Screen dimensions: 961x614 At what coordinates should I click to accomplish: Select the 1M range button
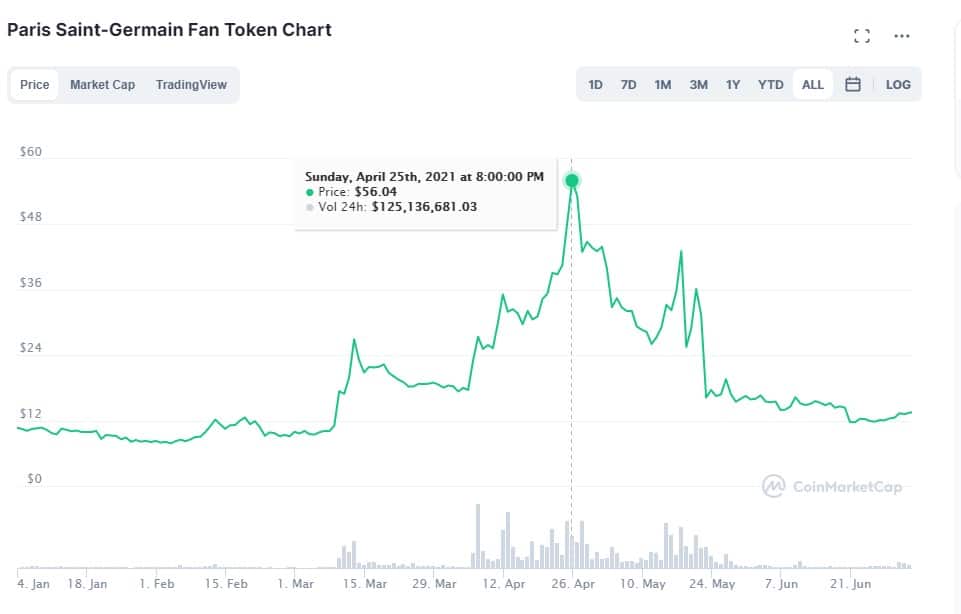(662, 85)
